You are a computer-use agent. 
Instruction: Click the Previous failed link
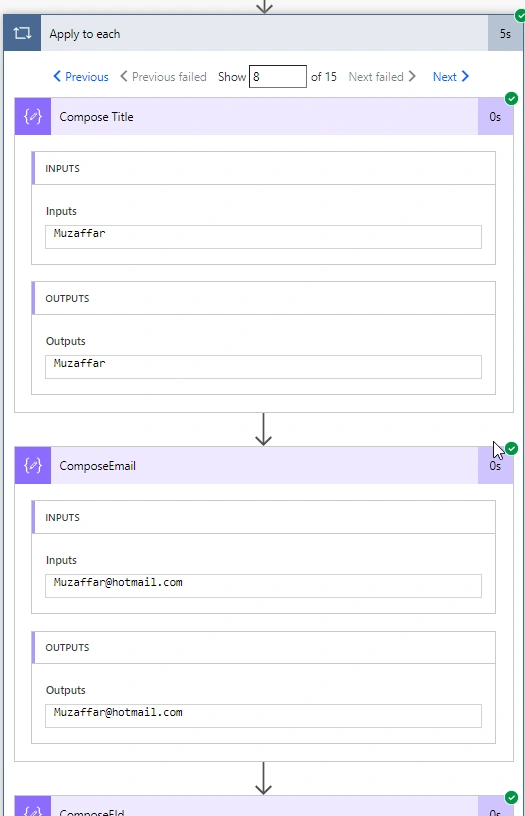tap(163, 76)
